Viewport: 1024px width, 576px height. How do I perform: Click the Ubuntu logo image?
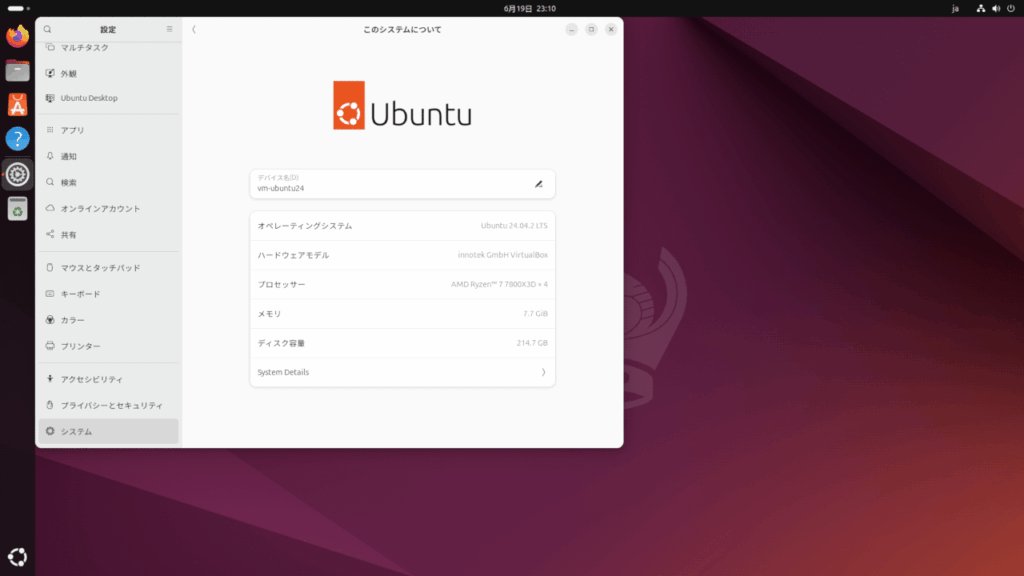click(402, 106)
